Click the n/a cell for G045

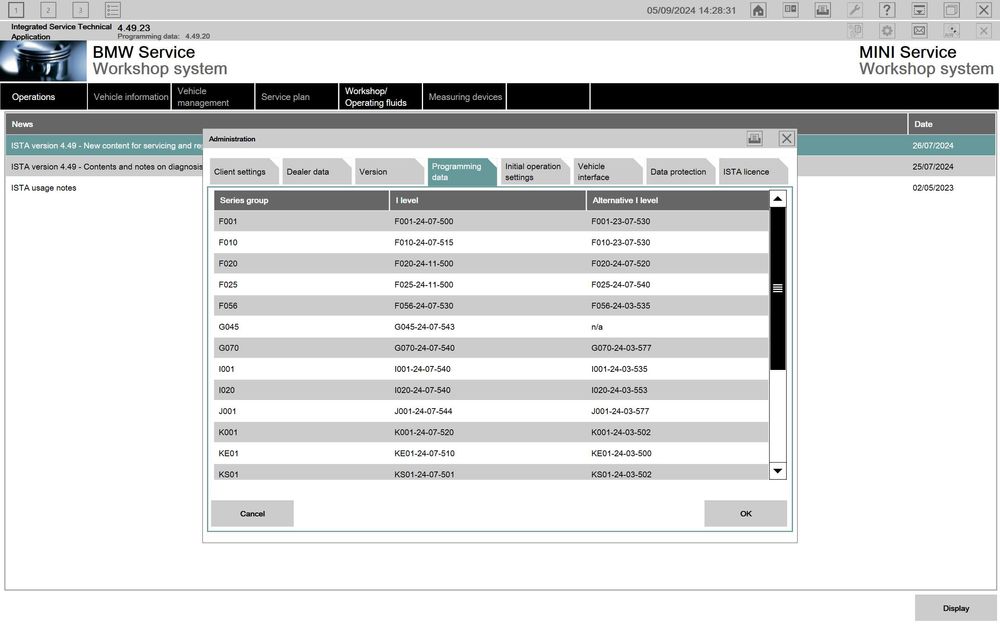tap(597, 327)
